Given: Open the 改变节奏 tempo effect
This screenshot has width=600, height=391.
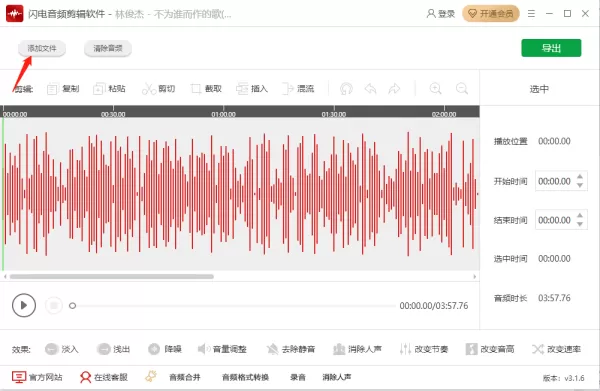Looking at the screenshot, I should [424, 349].
